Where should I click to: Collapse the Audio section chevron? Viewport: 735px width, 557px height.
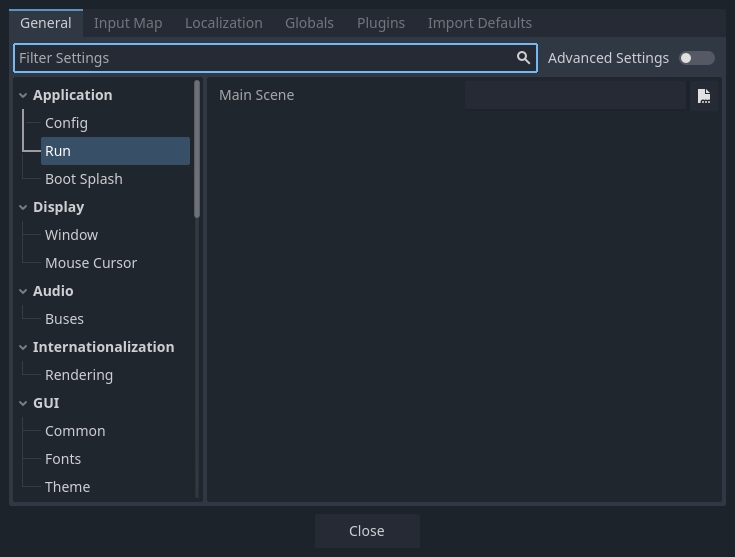click(23, 291)
